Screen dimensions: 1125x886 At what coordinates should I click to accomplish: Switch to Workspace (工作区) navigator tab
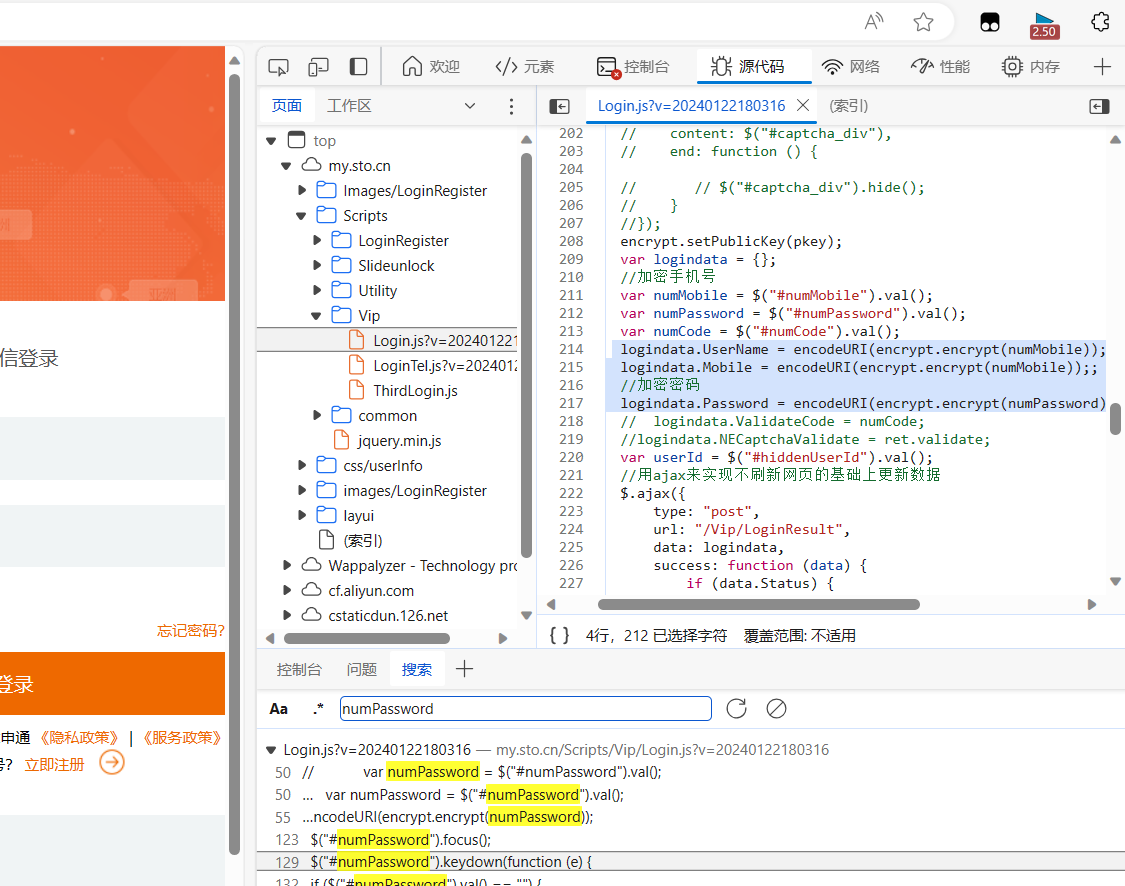[349, 106]
